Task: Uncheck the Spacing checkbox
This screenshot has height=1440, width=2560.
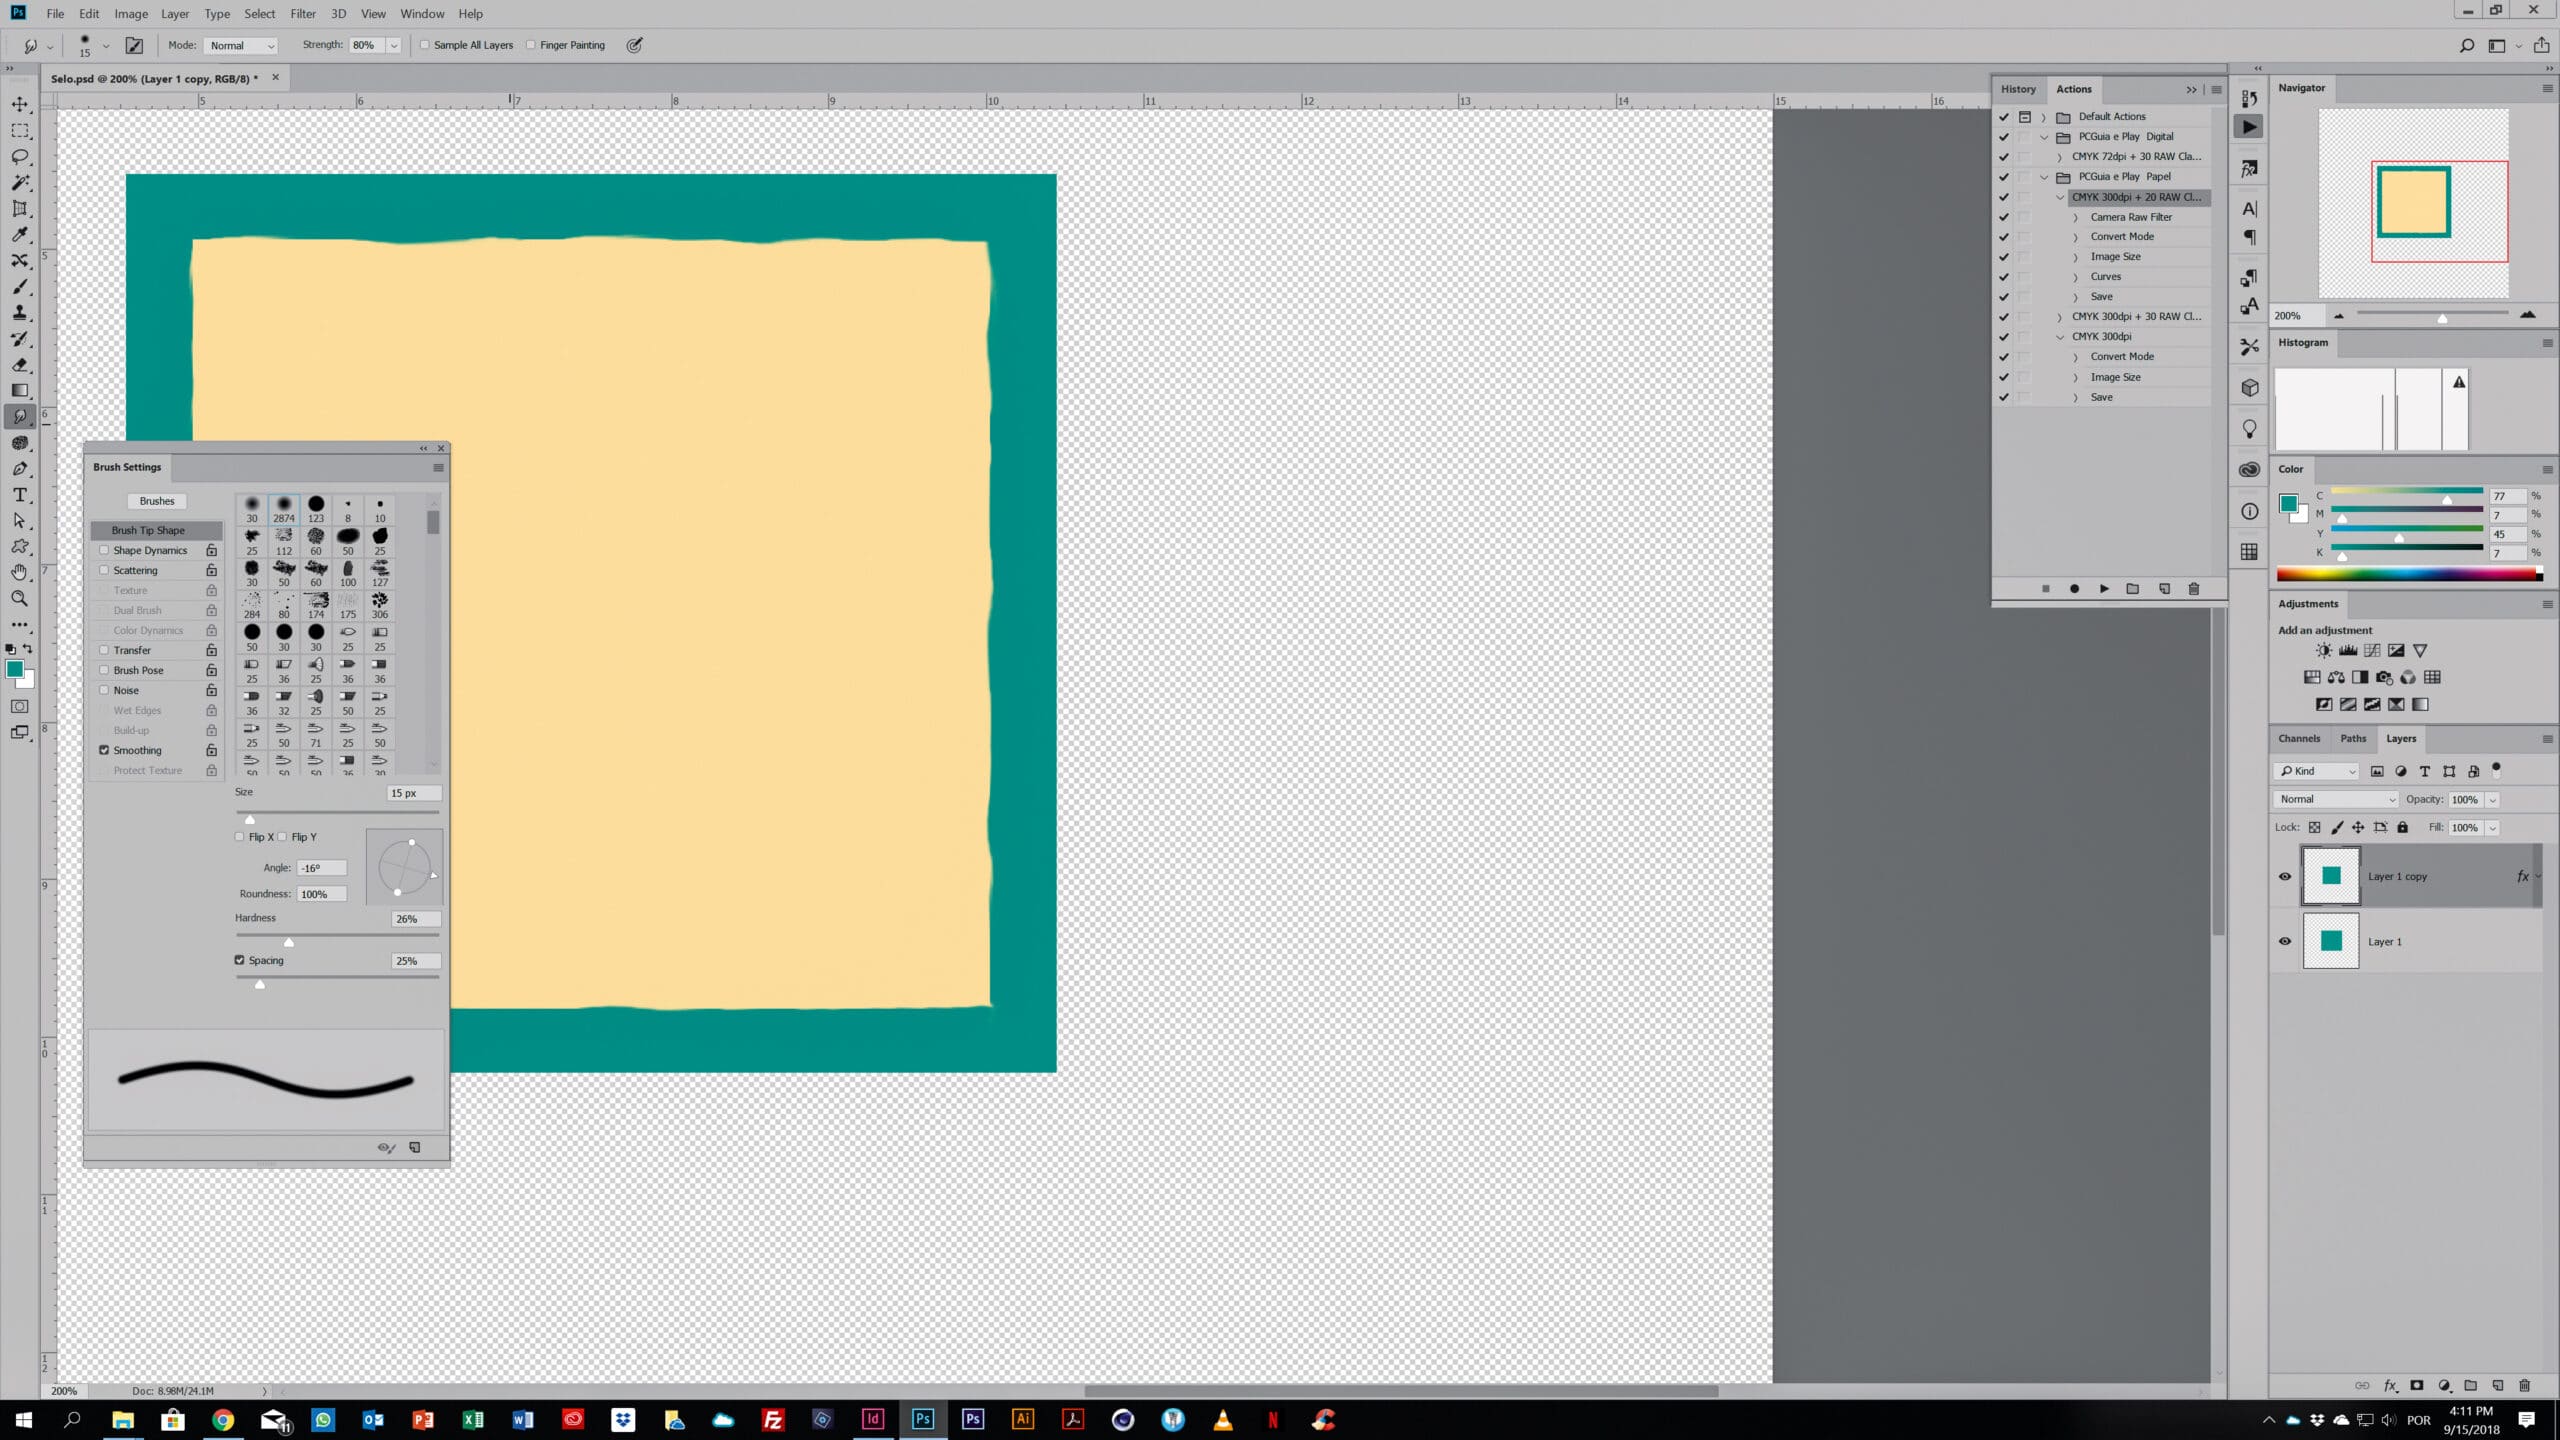Action: 239,960
